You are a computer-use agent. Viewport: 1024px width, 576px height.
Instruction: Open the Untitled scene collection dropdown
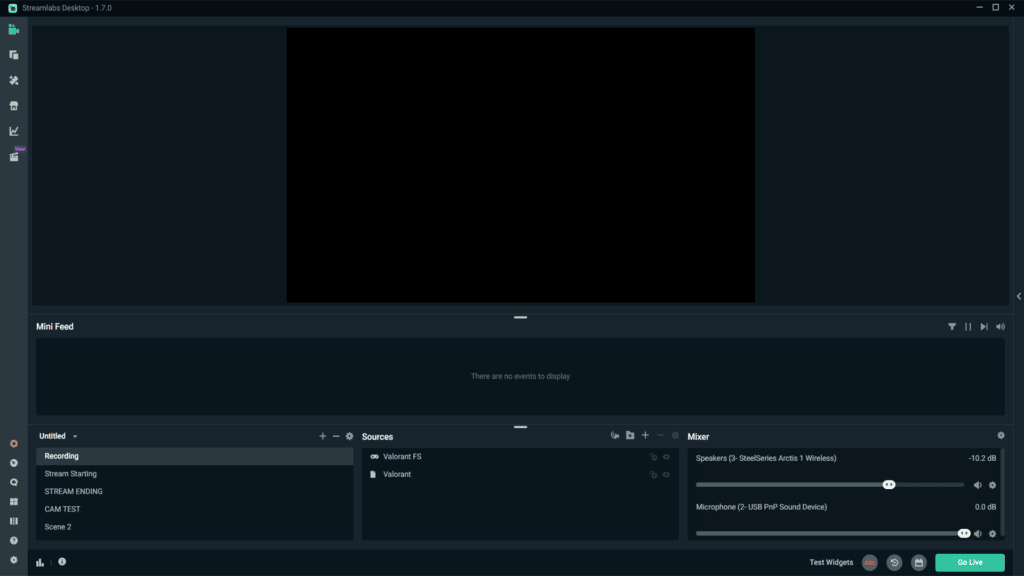tap(58, 436)
